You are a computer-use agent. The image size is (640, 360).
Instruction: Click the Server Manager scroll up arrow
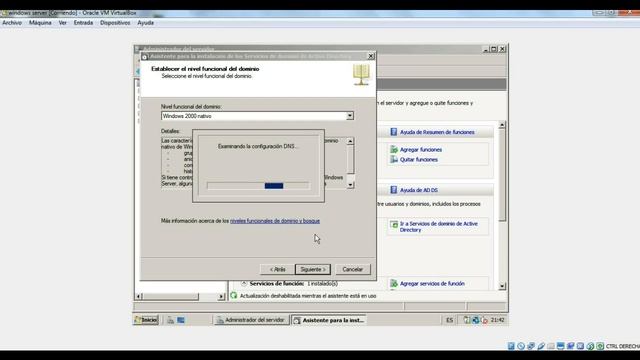(502, 124)
